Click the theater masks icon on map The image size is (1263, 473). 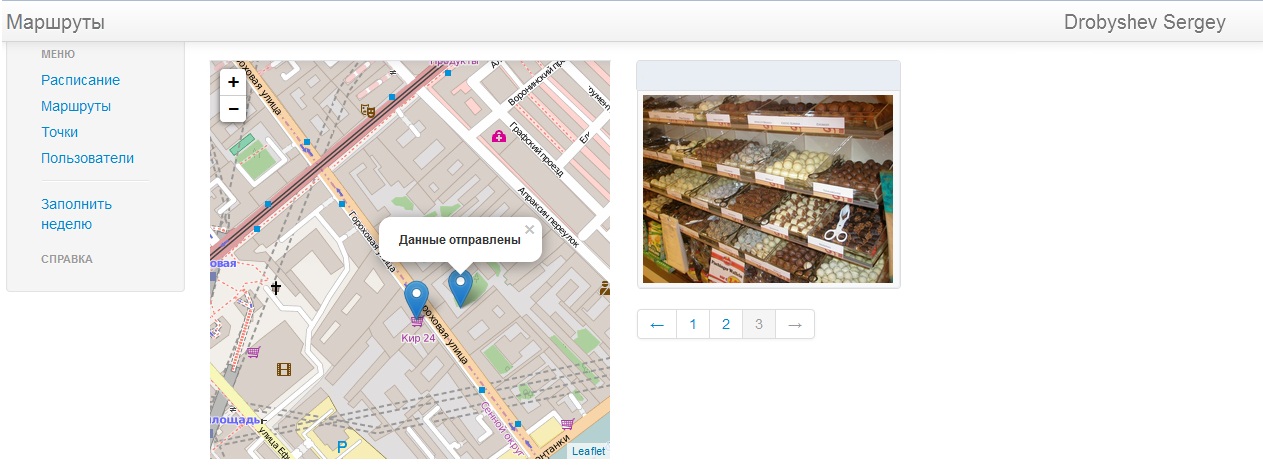368,112
